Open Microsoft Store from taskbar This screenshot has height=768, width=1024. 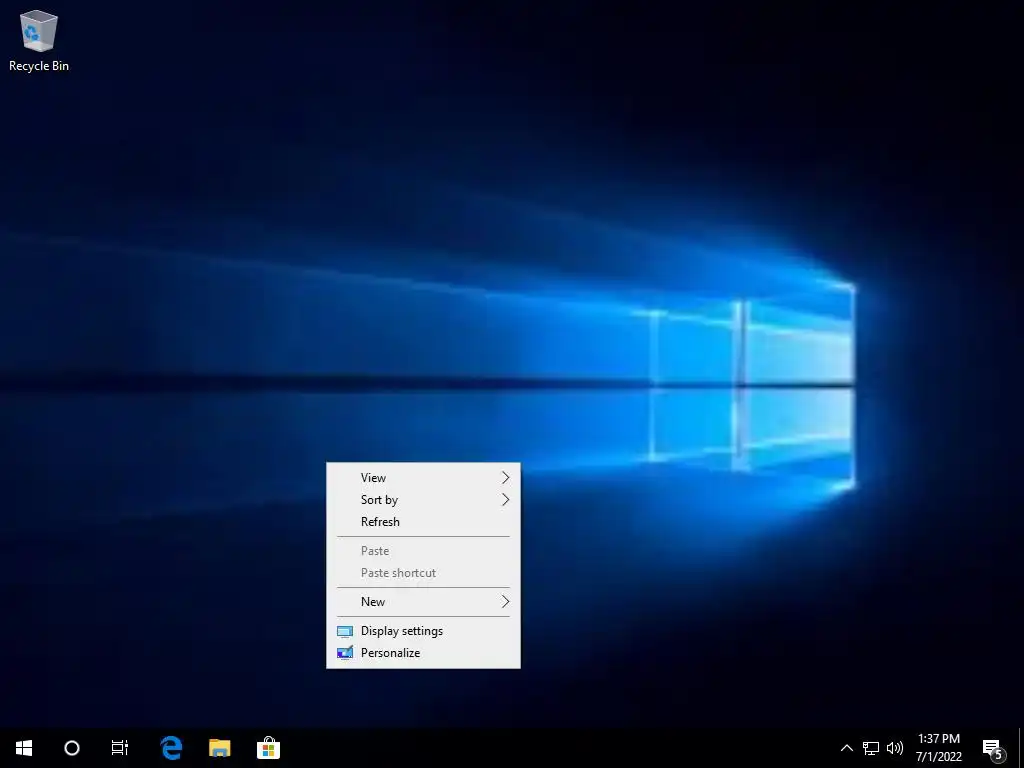268,748
